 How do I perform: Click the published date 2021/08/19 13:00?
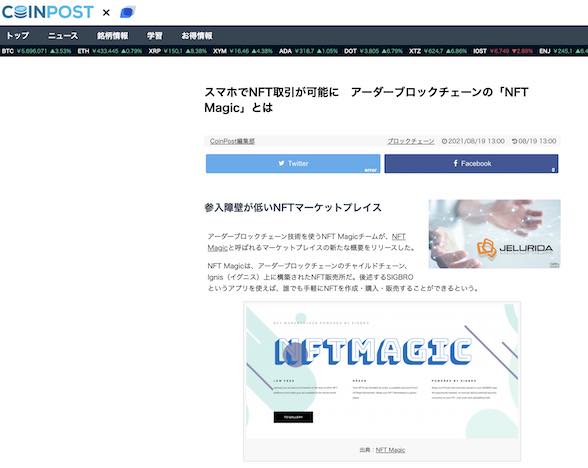click(473, 141)
